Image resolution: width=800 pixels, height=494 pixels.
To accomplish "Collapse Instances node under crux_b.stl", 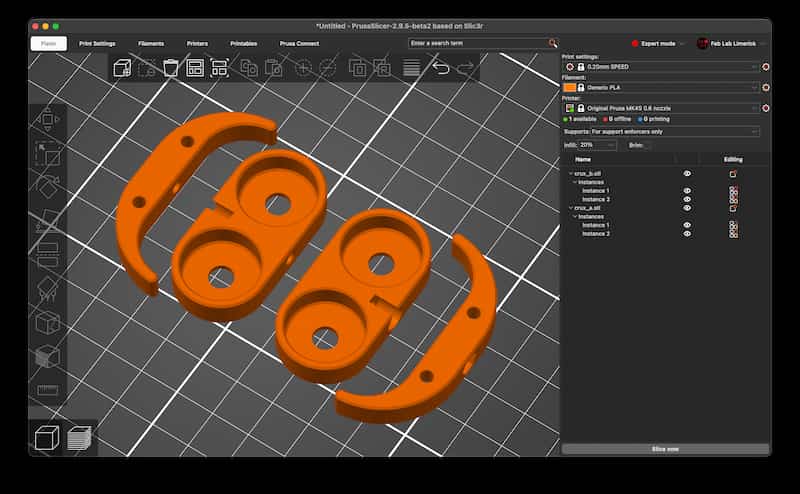I will pos(575,182).
